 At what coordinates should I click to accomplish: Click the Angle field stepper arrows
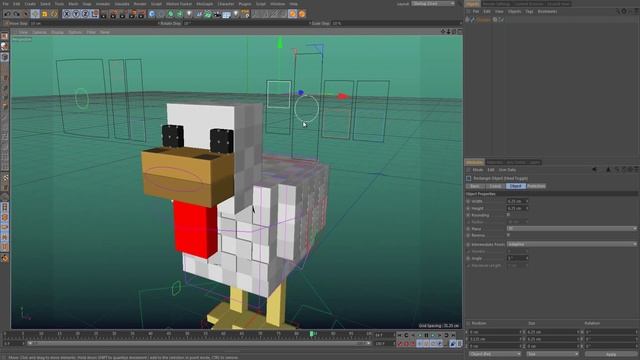[527, 258]
